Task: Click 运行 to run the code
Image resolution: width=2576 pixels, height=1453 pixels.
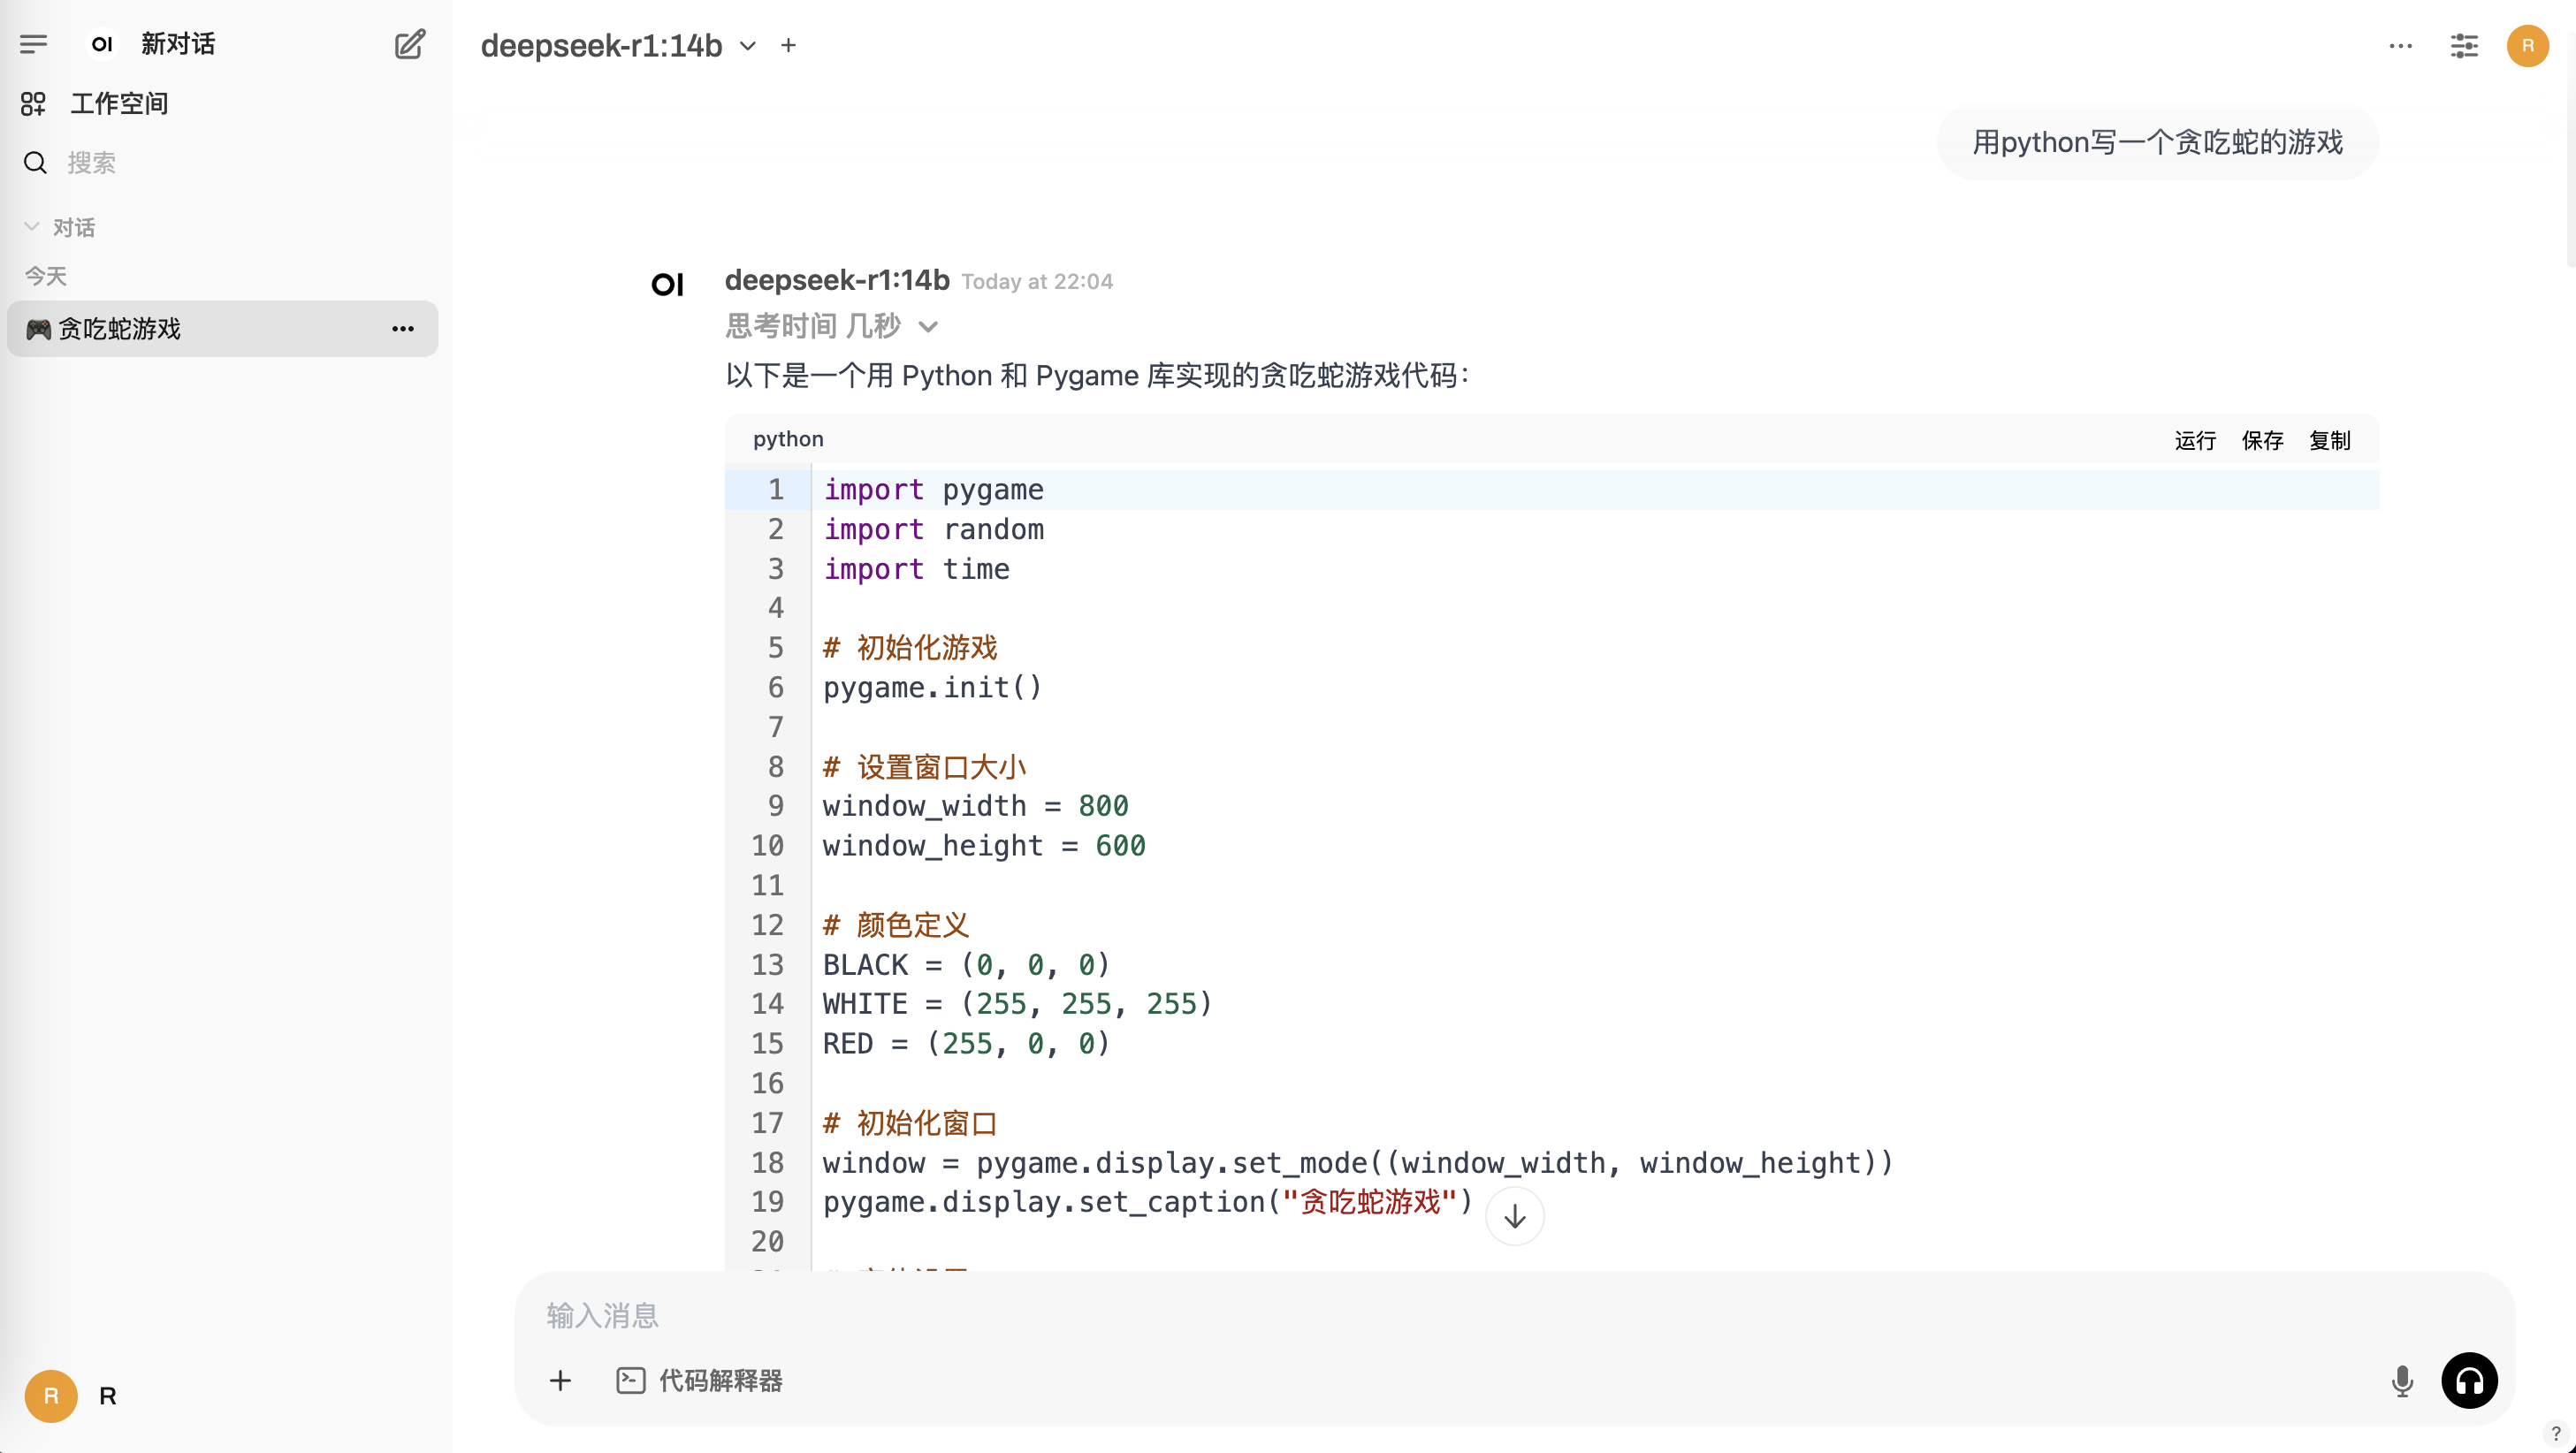Action: (2194, 440)
